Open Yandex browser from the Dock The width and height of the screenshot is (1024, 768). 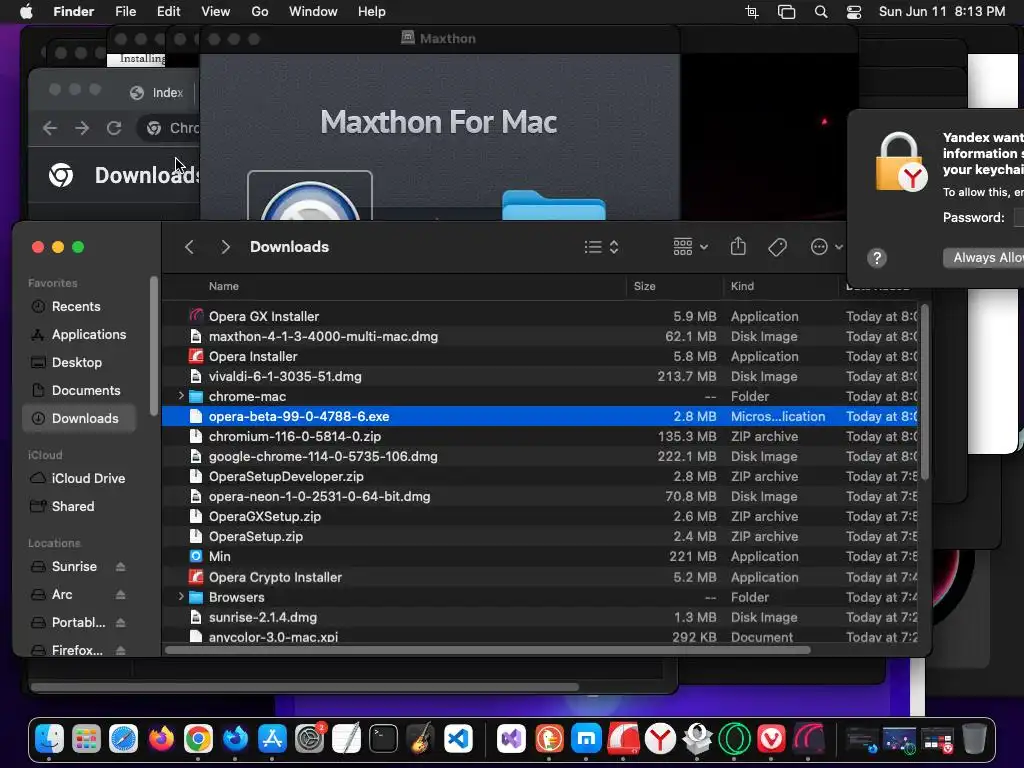[x=660, y=739]
